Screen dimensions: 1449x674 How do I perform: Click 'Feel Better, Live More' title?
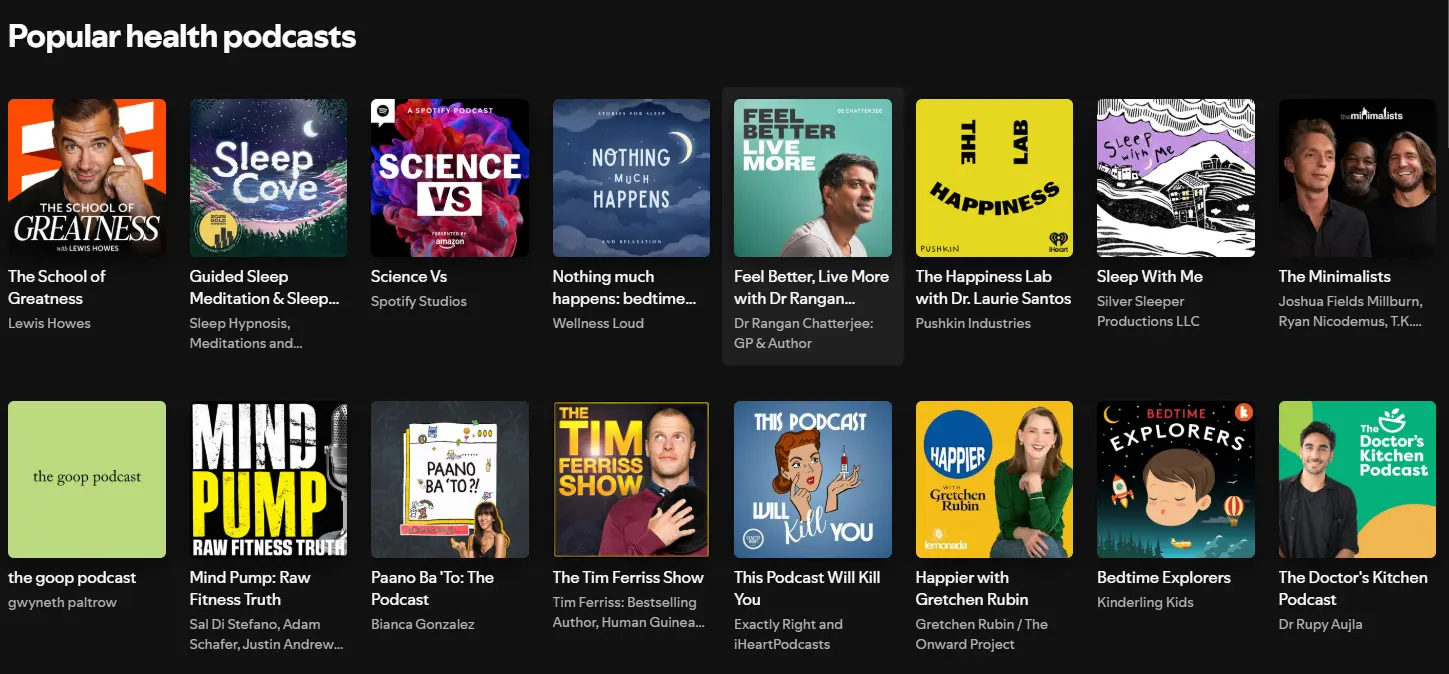pos(811,287)
